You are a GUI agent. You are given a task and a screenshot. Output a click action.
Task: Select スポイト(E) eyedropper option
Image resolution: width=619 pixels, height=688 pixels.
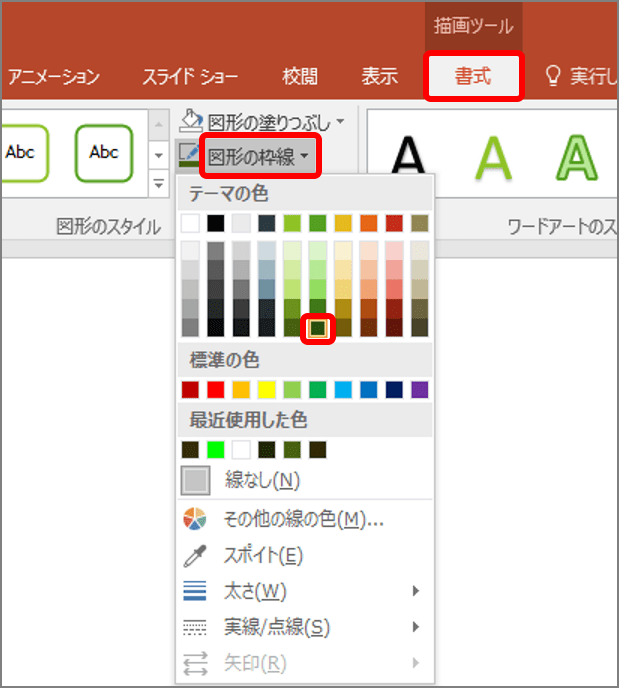(305, 555)
